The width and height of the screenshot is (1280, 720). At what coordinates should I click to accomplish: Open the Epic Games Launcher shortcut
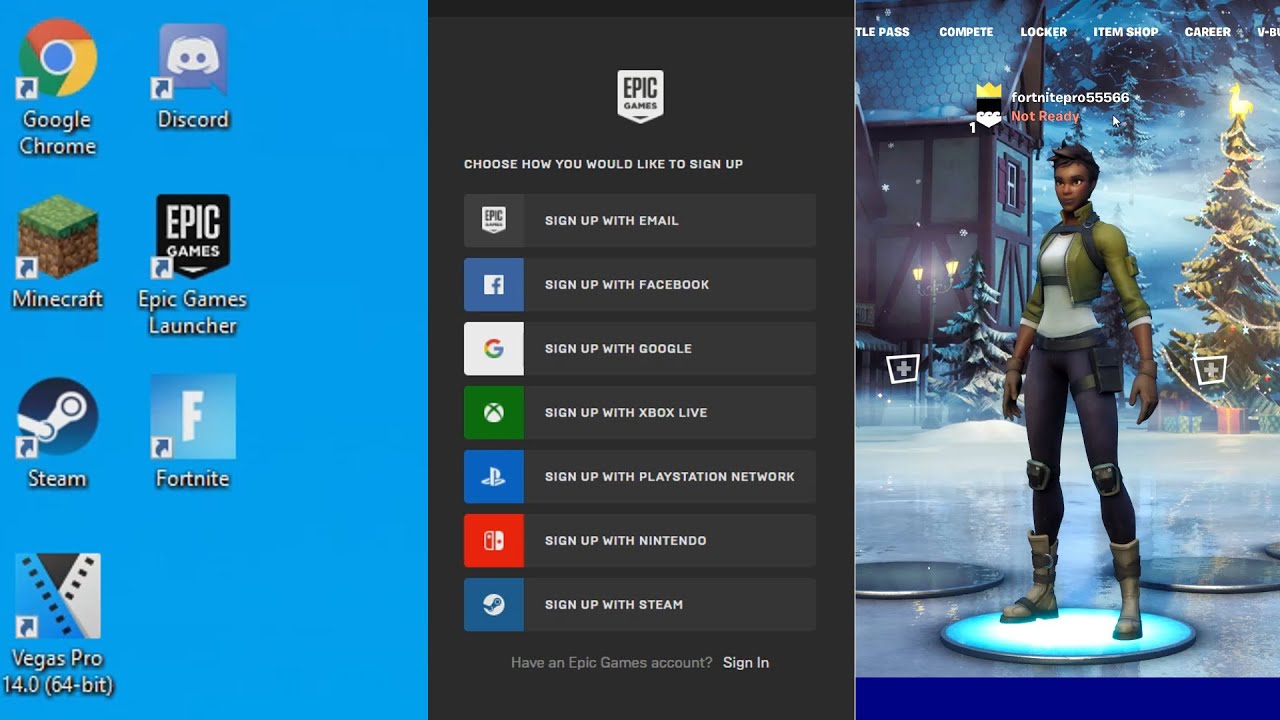(193, 265)
